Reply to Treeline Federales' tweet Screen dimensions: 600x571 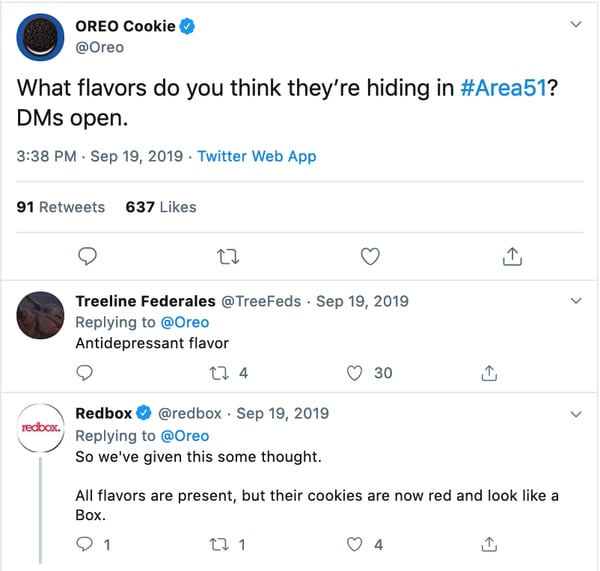85,373
